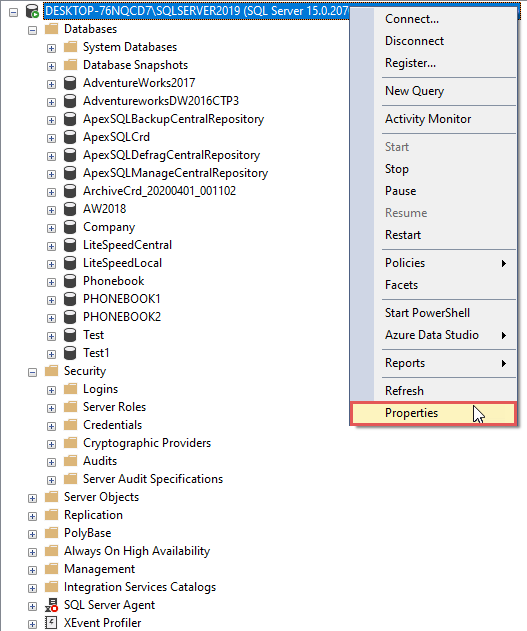Click the Security folder icon

(51, 371)
